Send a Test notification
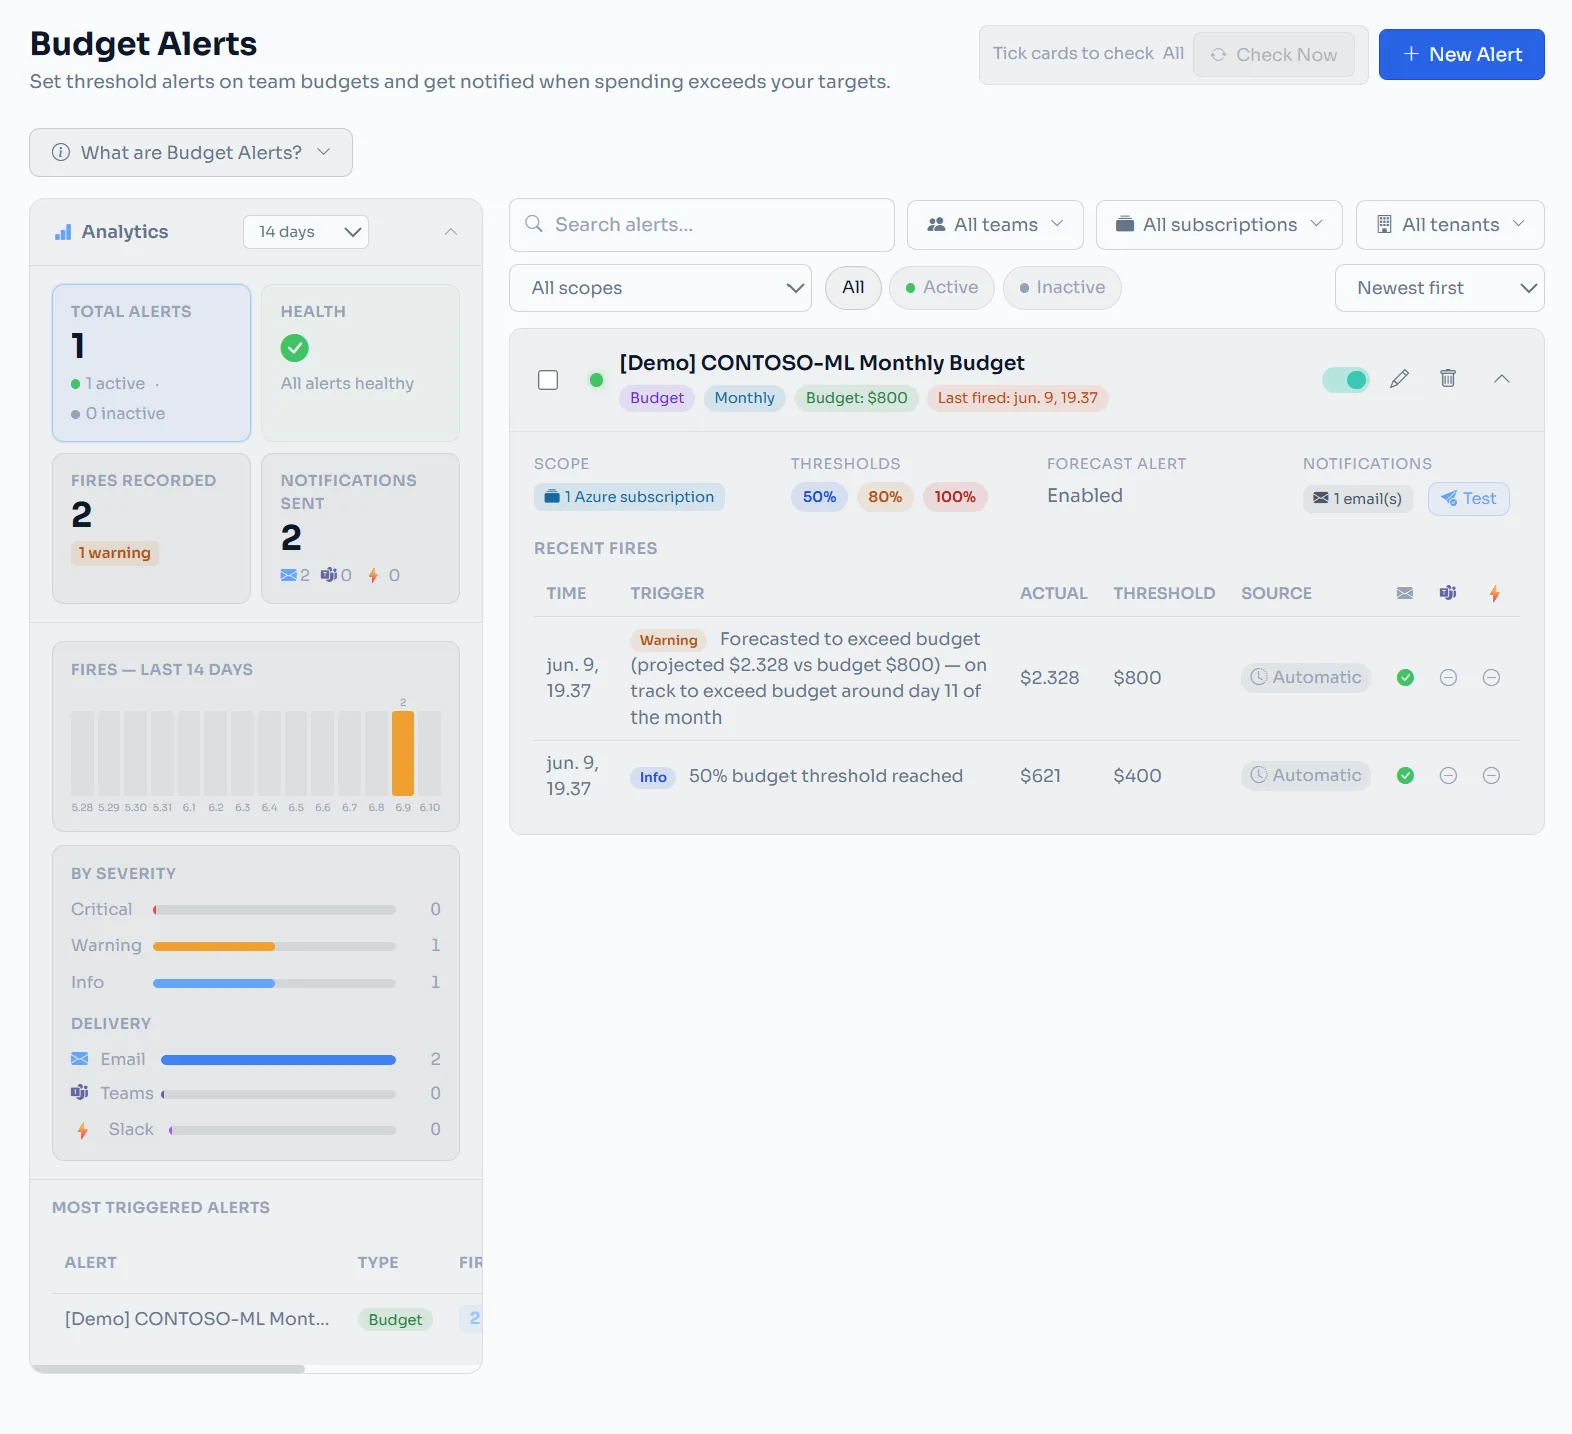The image size is (1572, 1434). point(1468,499)
